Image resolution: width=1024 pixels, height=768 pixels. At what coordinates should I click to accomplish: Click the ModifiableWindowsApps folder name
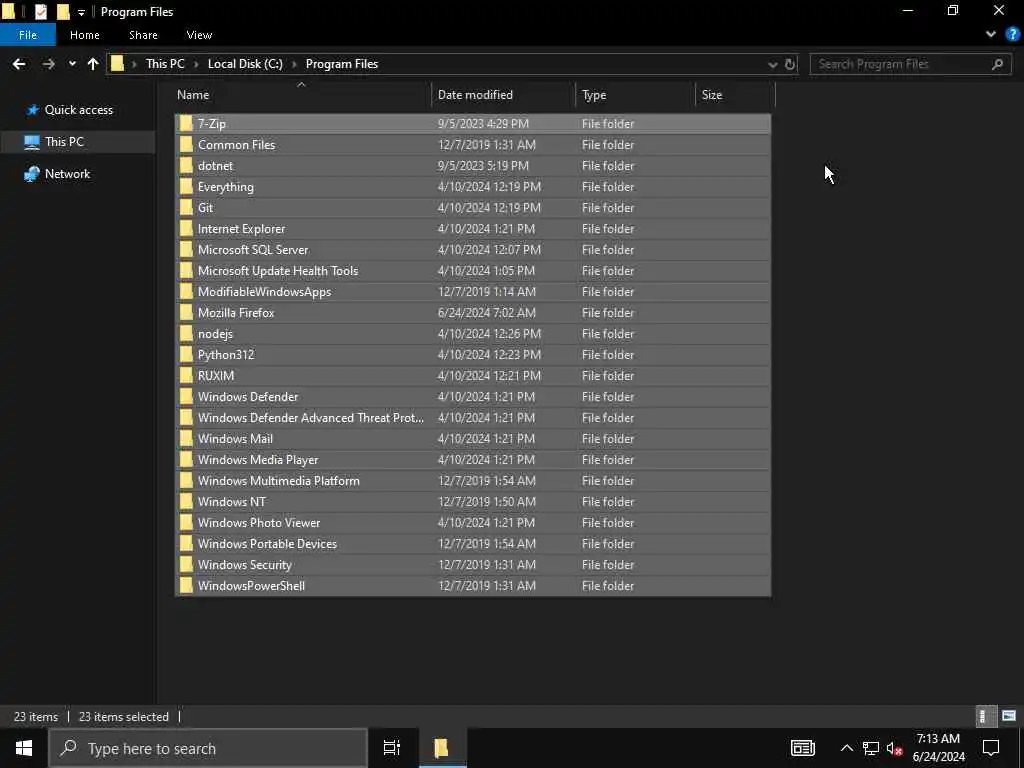pos(264,292)
